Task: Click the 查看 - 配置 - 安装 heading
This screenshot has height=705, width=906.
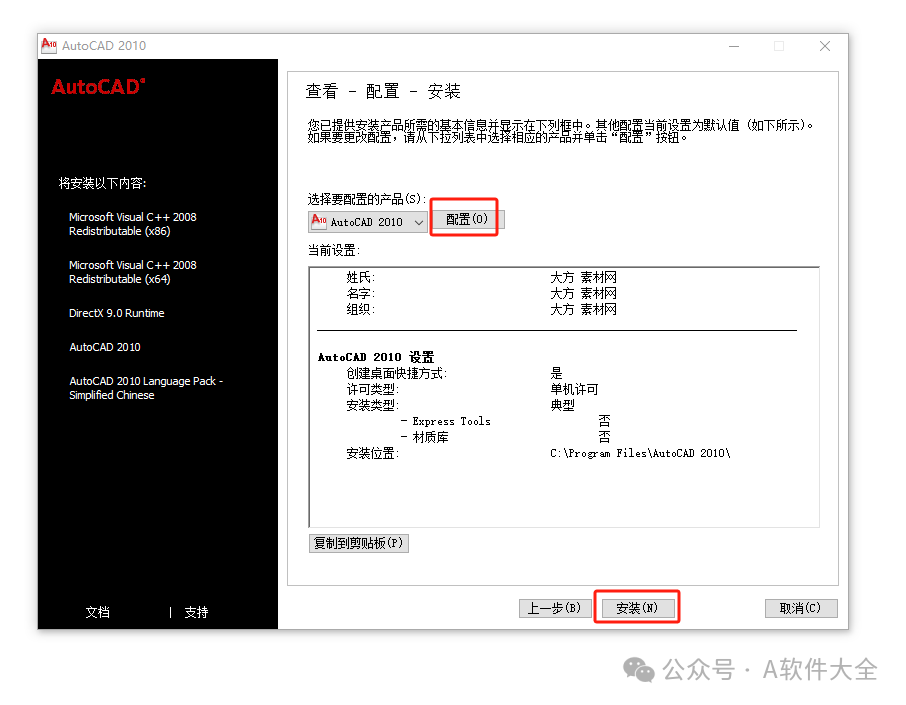Action: pyautogui.click(x=383, y=91)
